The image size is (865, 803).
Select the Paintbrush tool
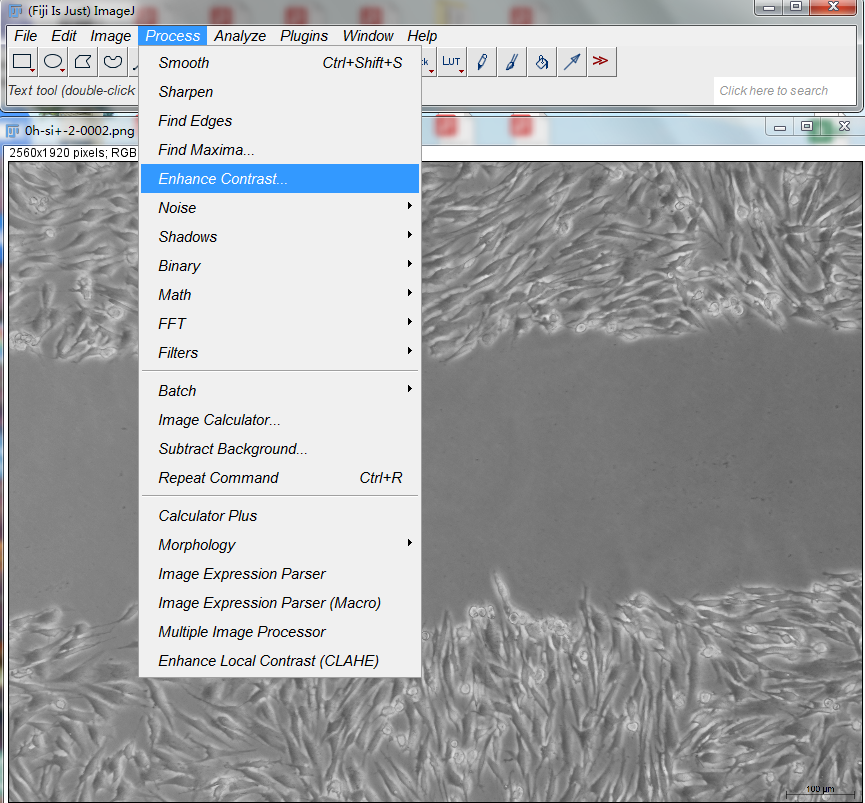pyautogui.click(x=512, y=62)
